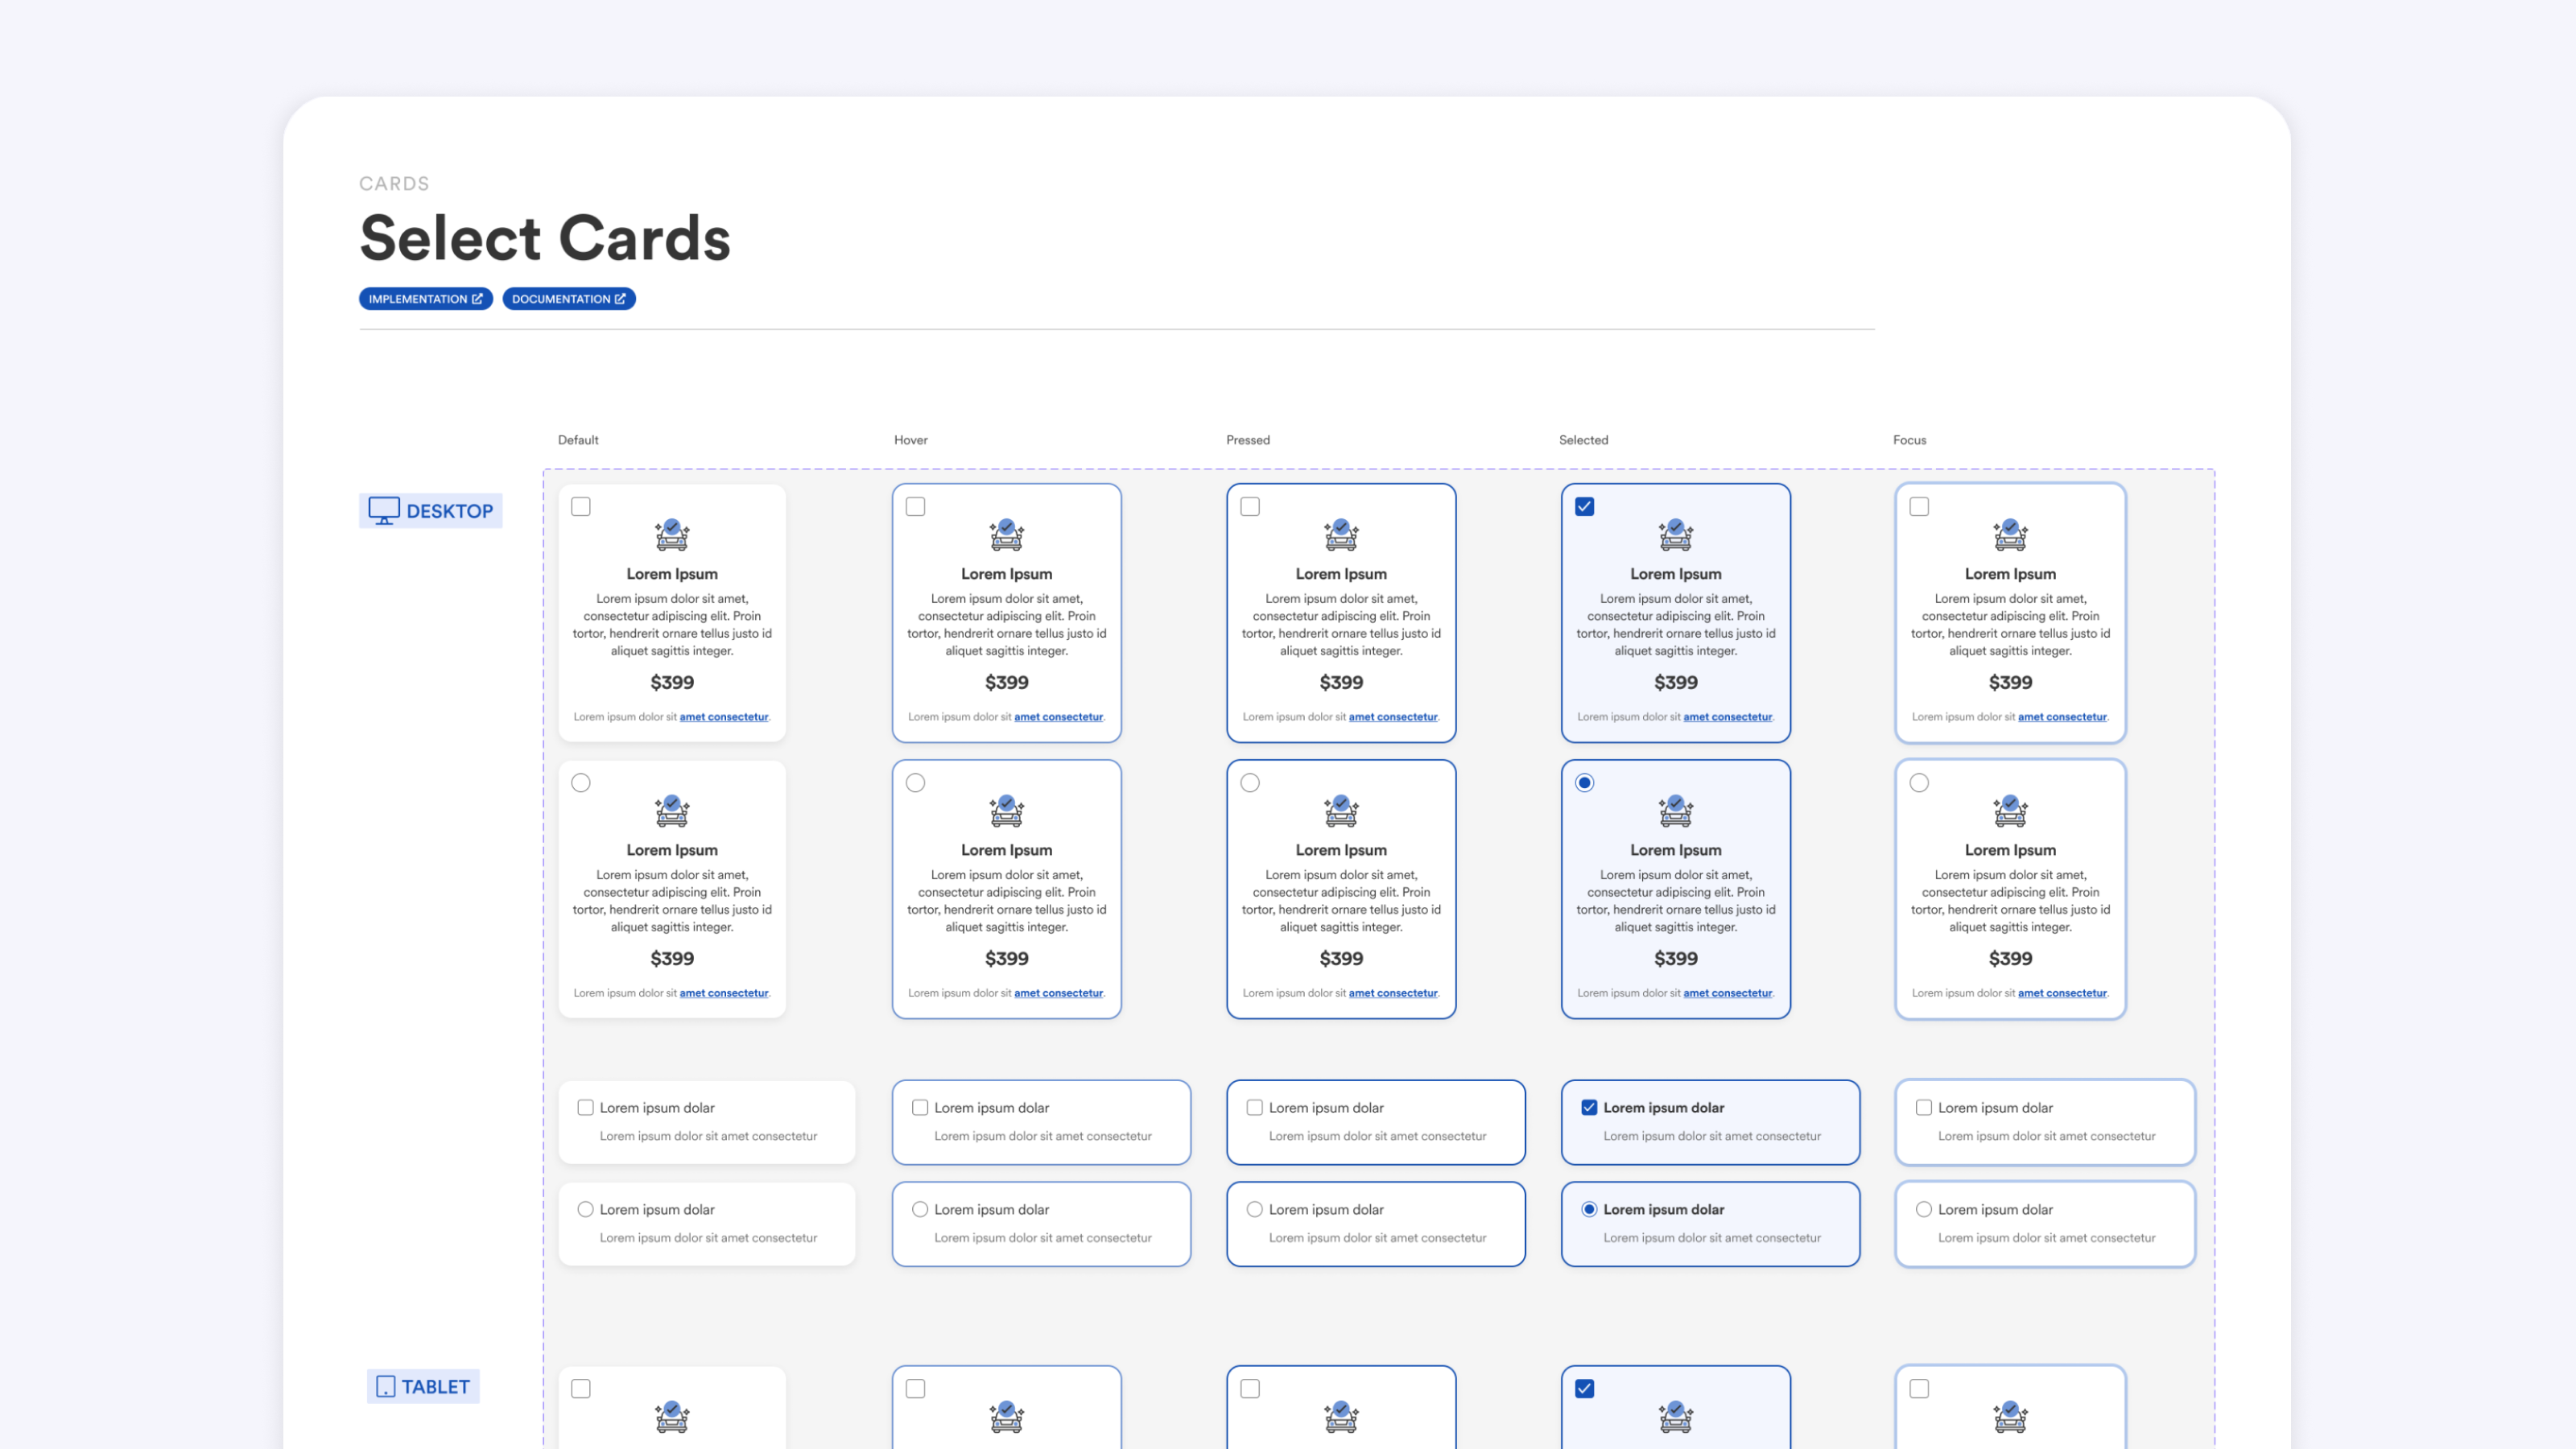Image resolution: width=2576 pixels, height=1449 pixels.
Task: Click the IMPLEMENTATION external link badge
Action: pyautogui.click(x=425, y=299)
